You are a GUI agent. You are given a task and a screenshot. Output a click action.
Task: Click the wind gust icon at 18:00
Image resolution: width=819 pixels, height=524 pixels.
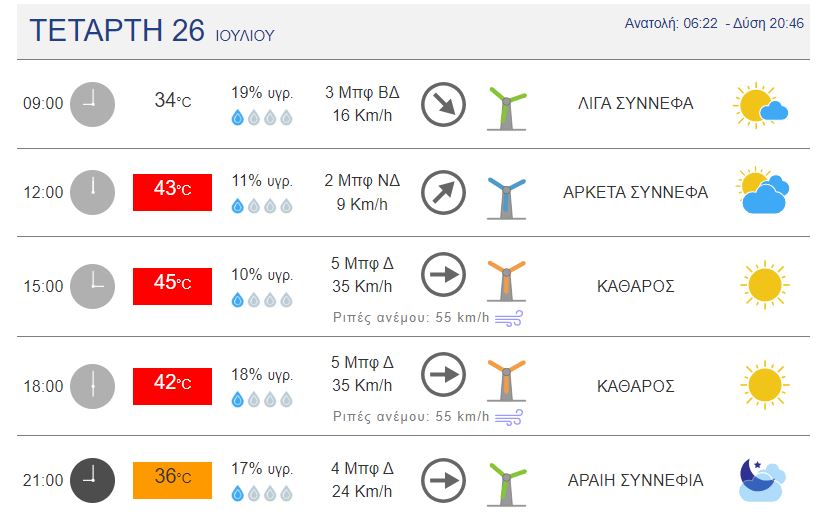pos(511,416)
